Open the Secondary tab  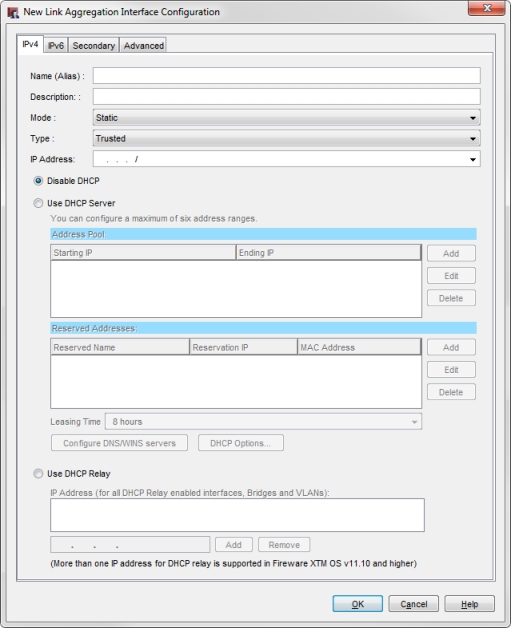coord(93,45)
